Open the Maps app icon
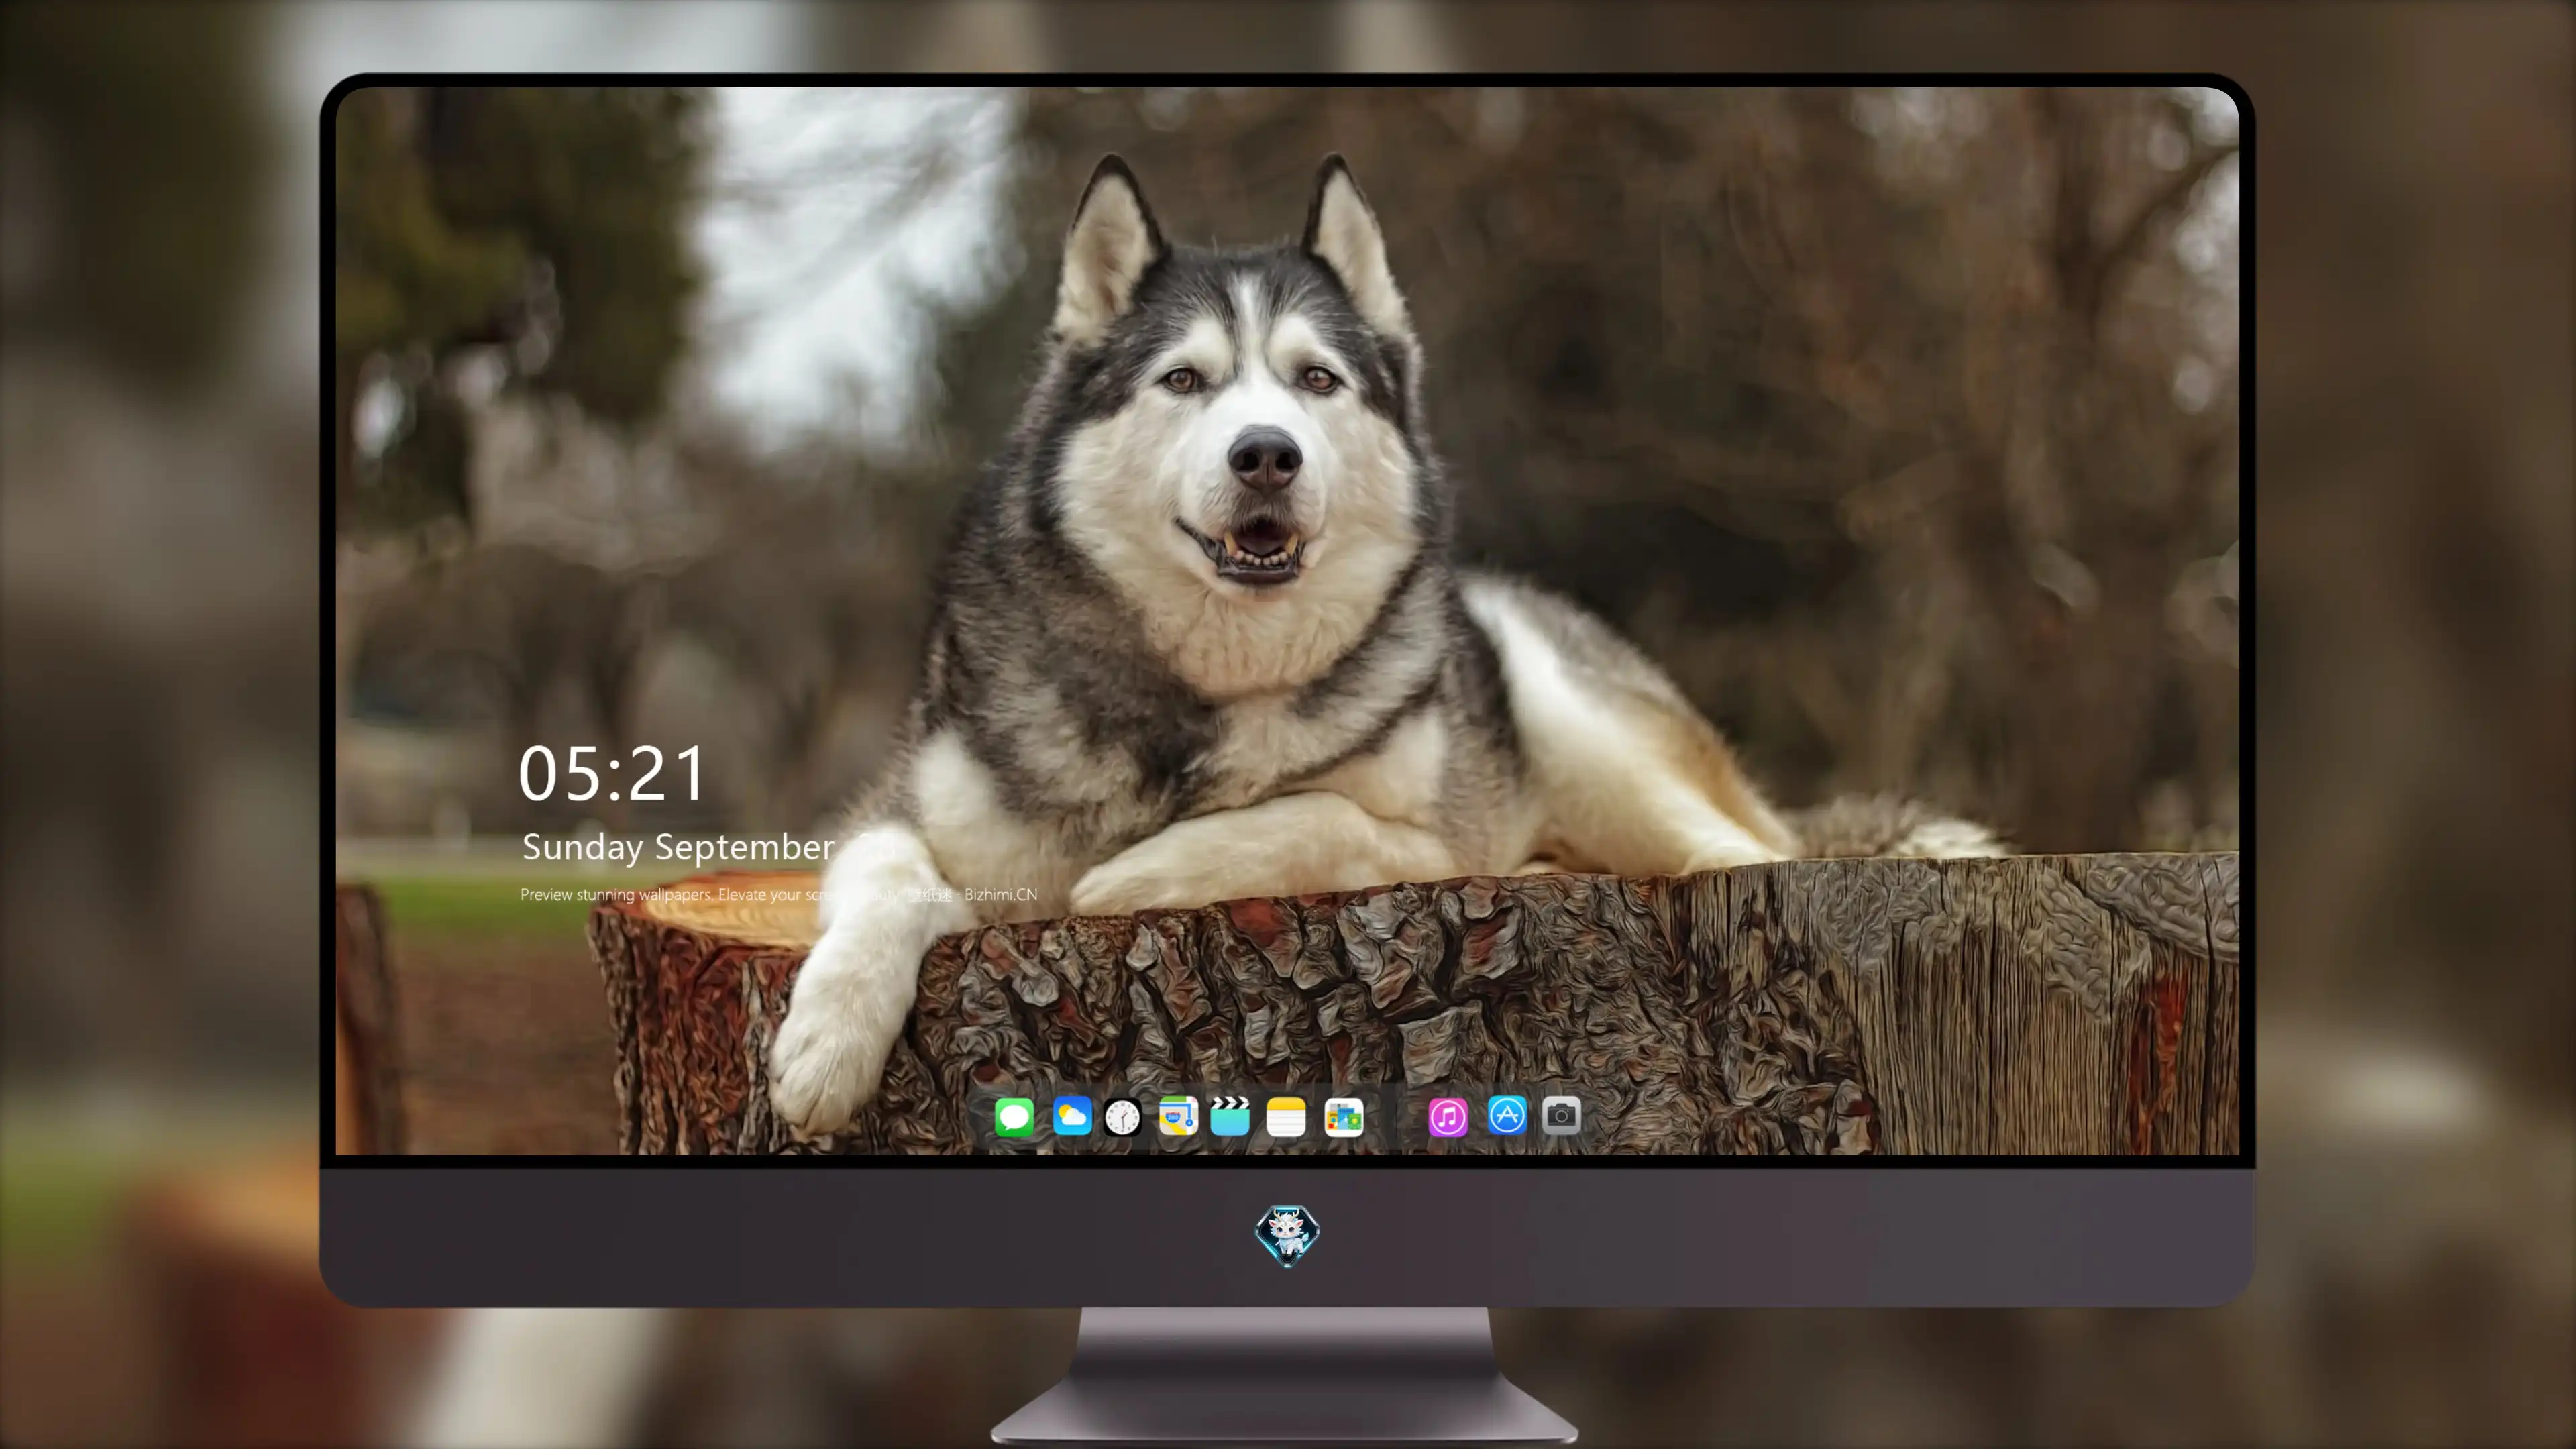Viewport: 2576px width, 1449px height. coord(1178,1116)
